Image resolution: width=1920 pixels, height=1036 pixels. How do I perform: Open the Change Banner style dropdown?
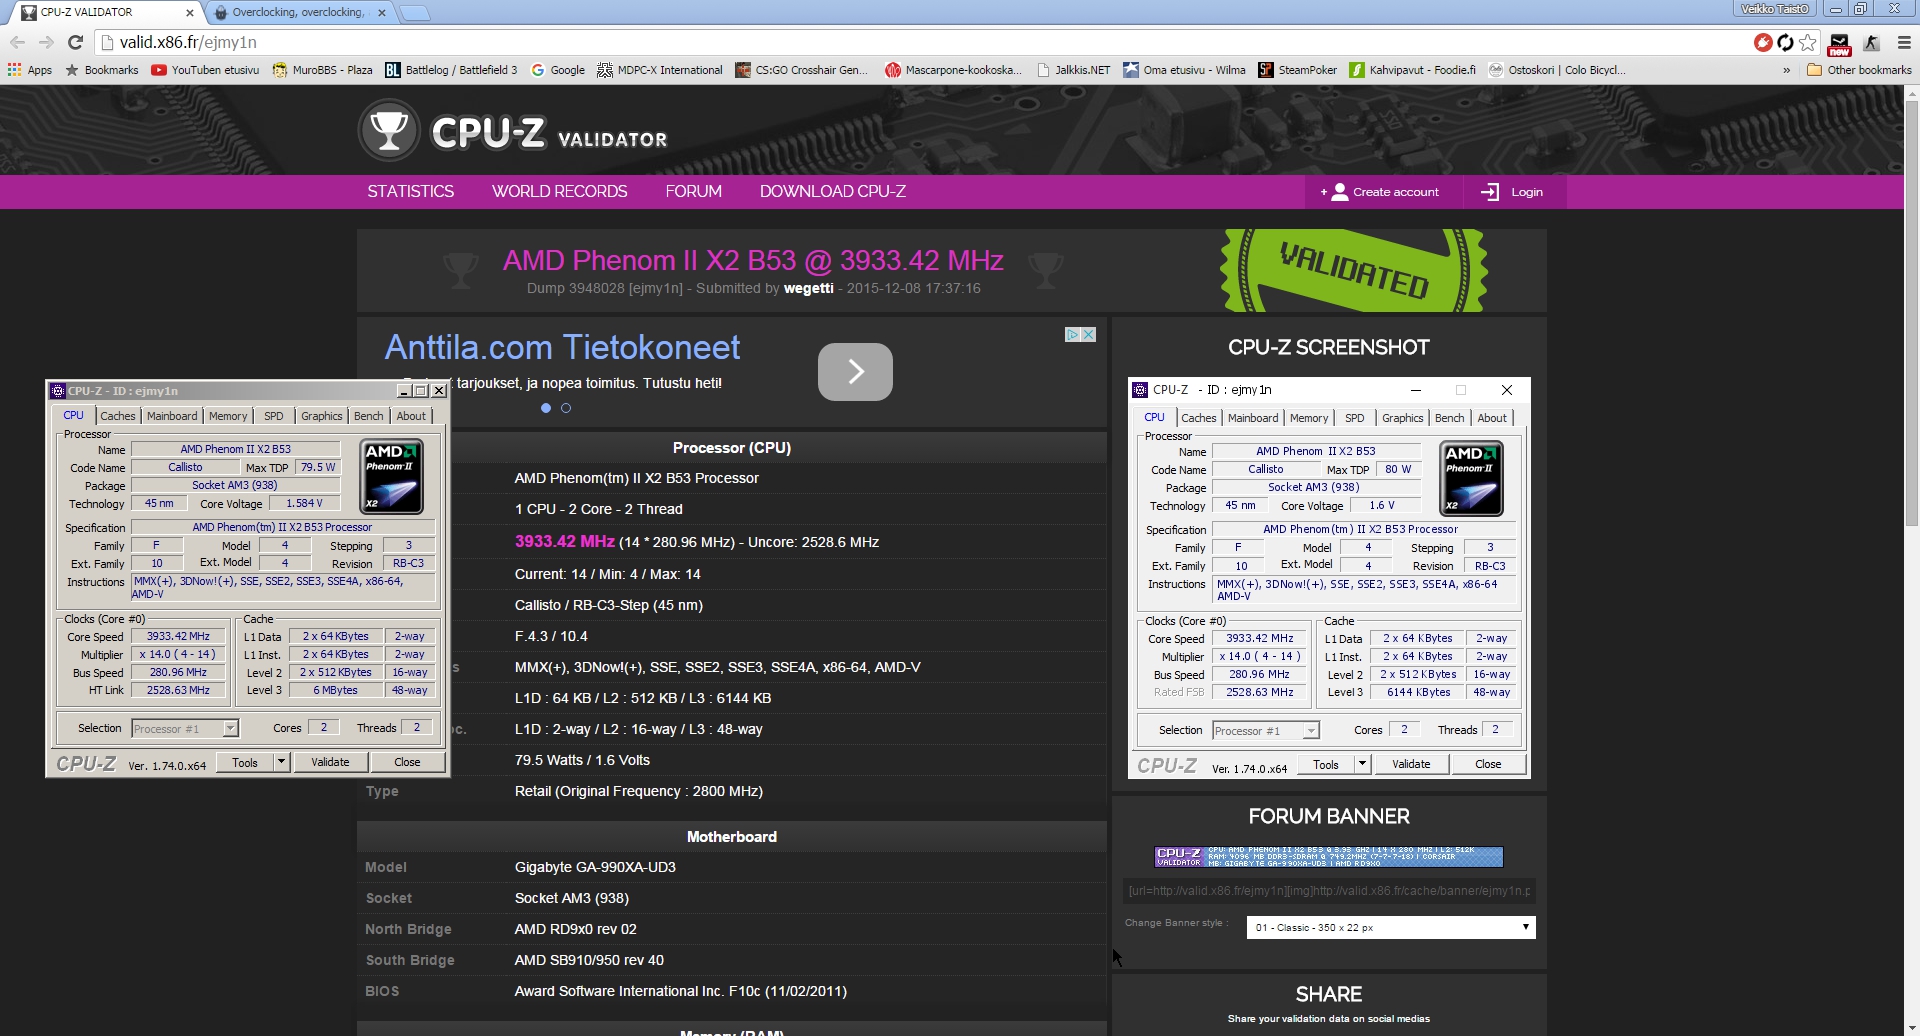[x=1391, y=927]
